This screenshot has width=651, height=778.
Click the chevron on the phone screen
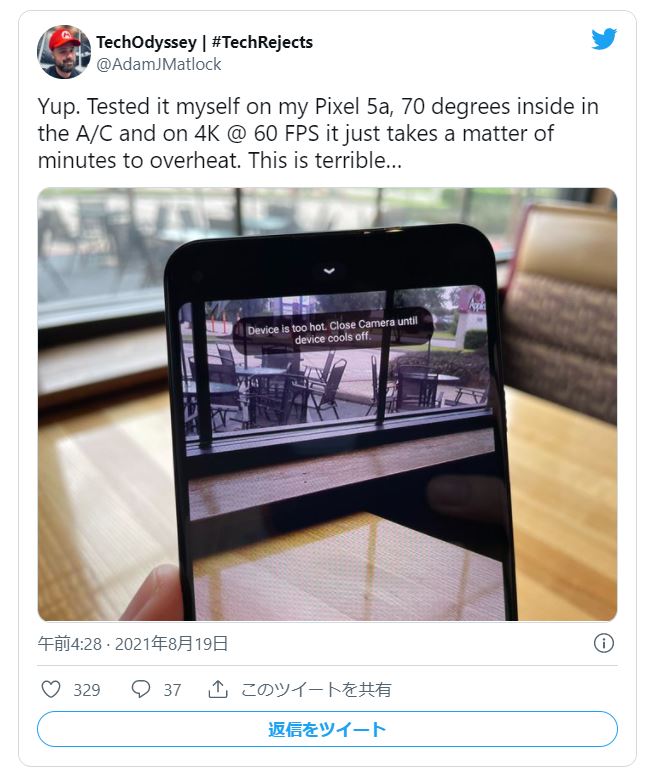tap(329, 270)
